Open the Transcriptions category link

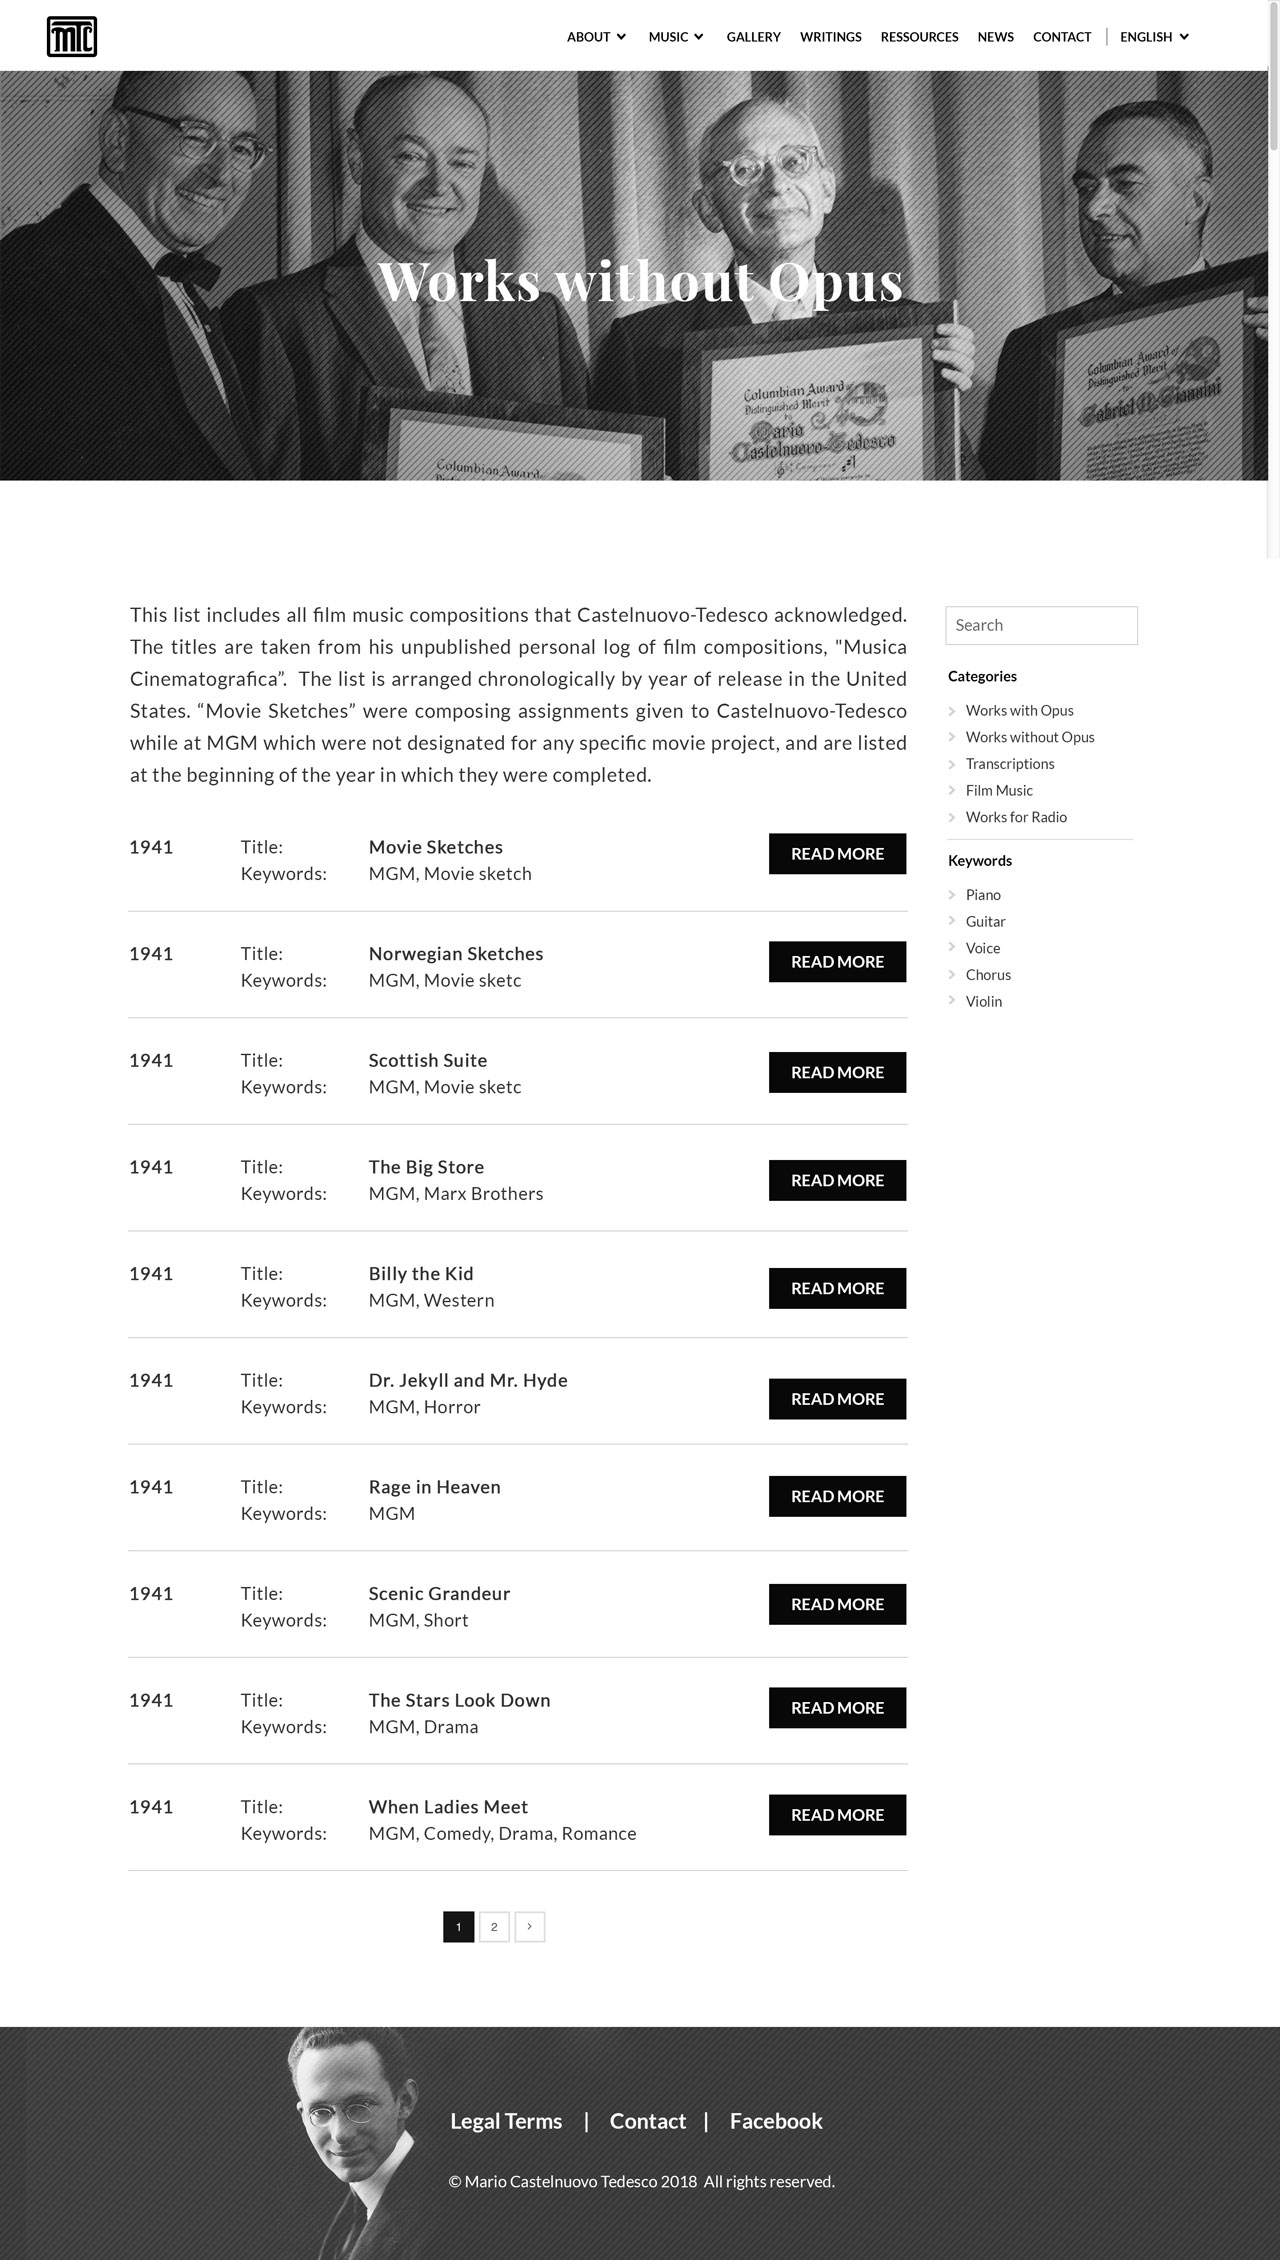pyautogui.click(x=1010, y=764)
